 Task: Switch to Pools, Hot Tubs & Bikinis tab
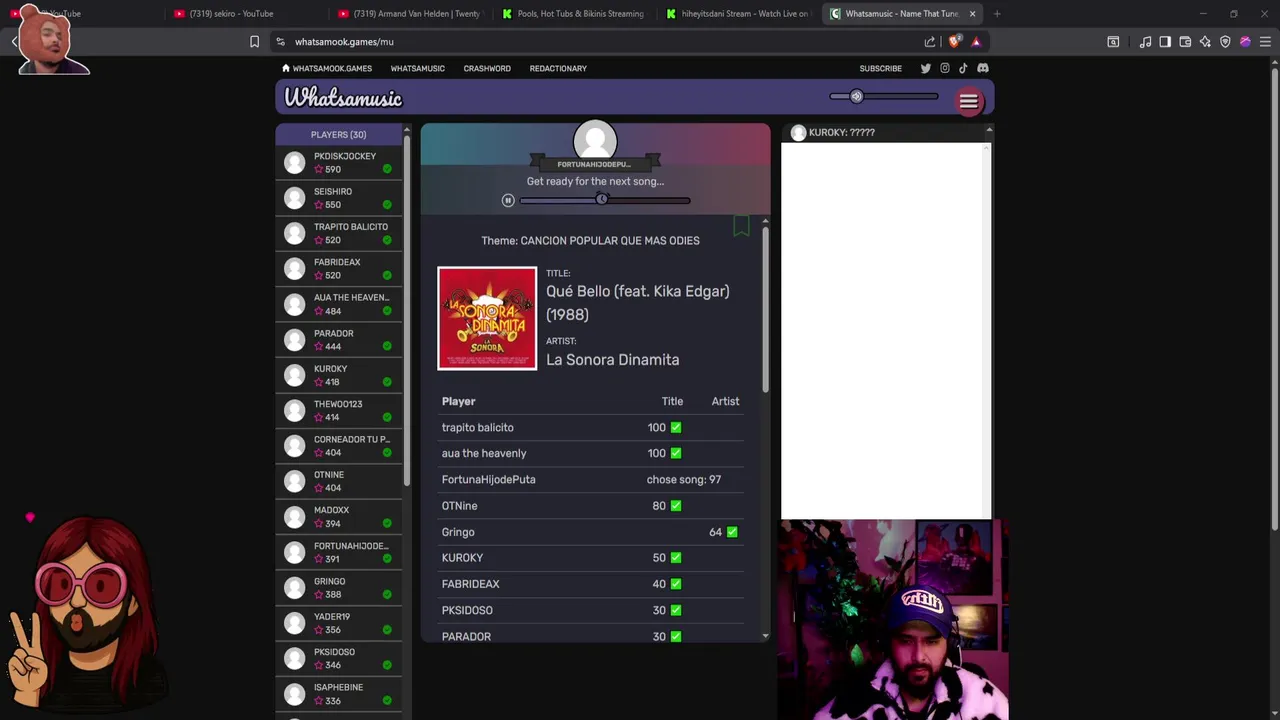[x=575, y=14]
